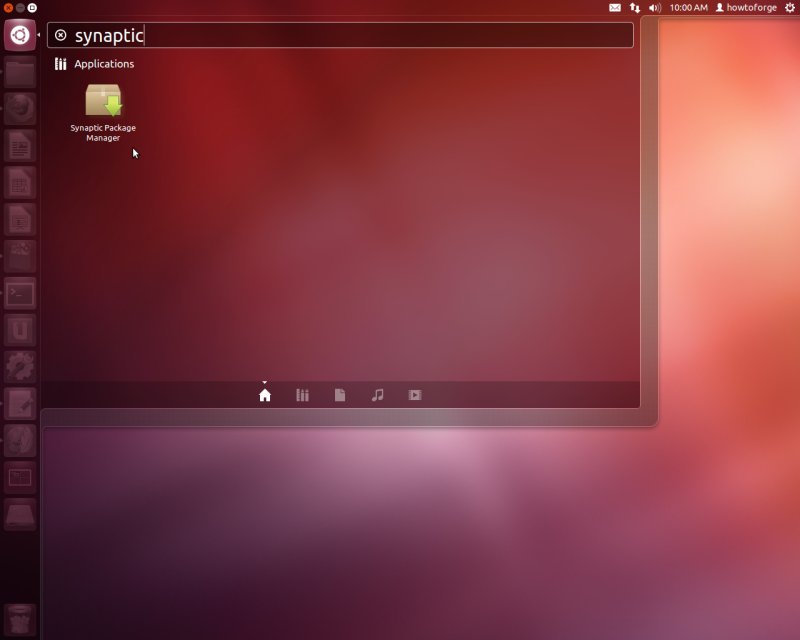Switch to the Applications lens
This screenshot has width=800, height=640.
tap(303, 395)
